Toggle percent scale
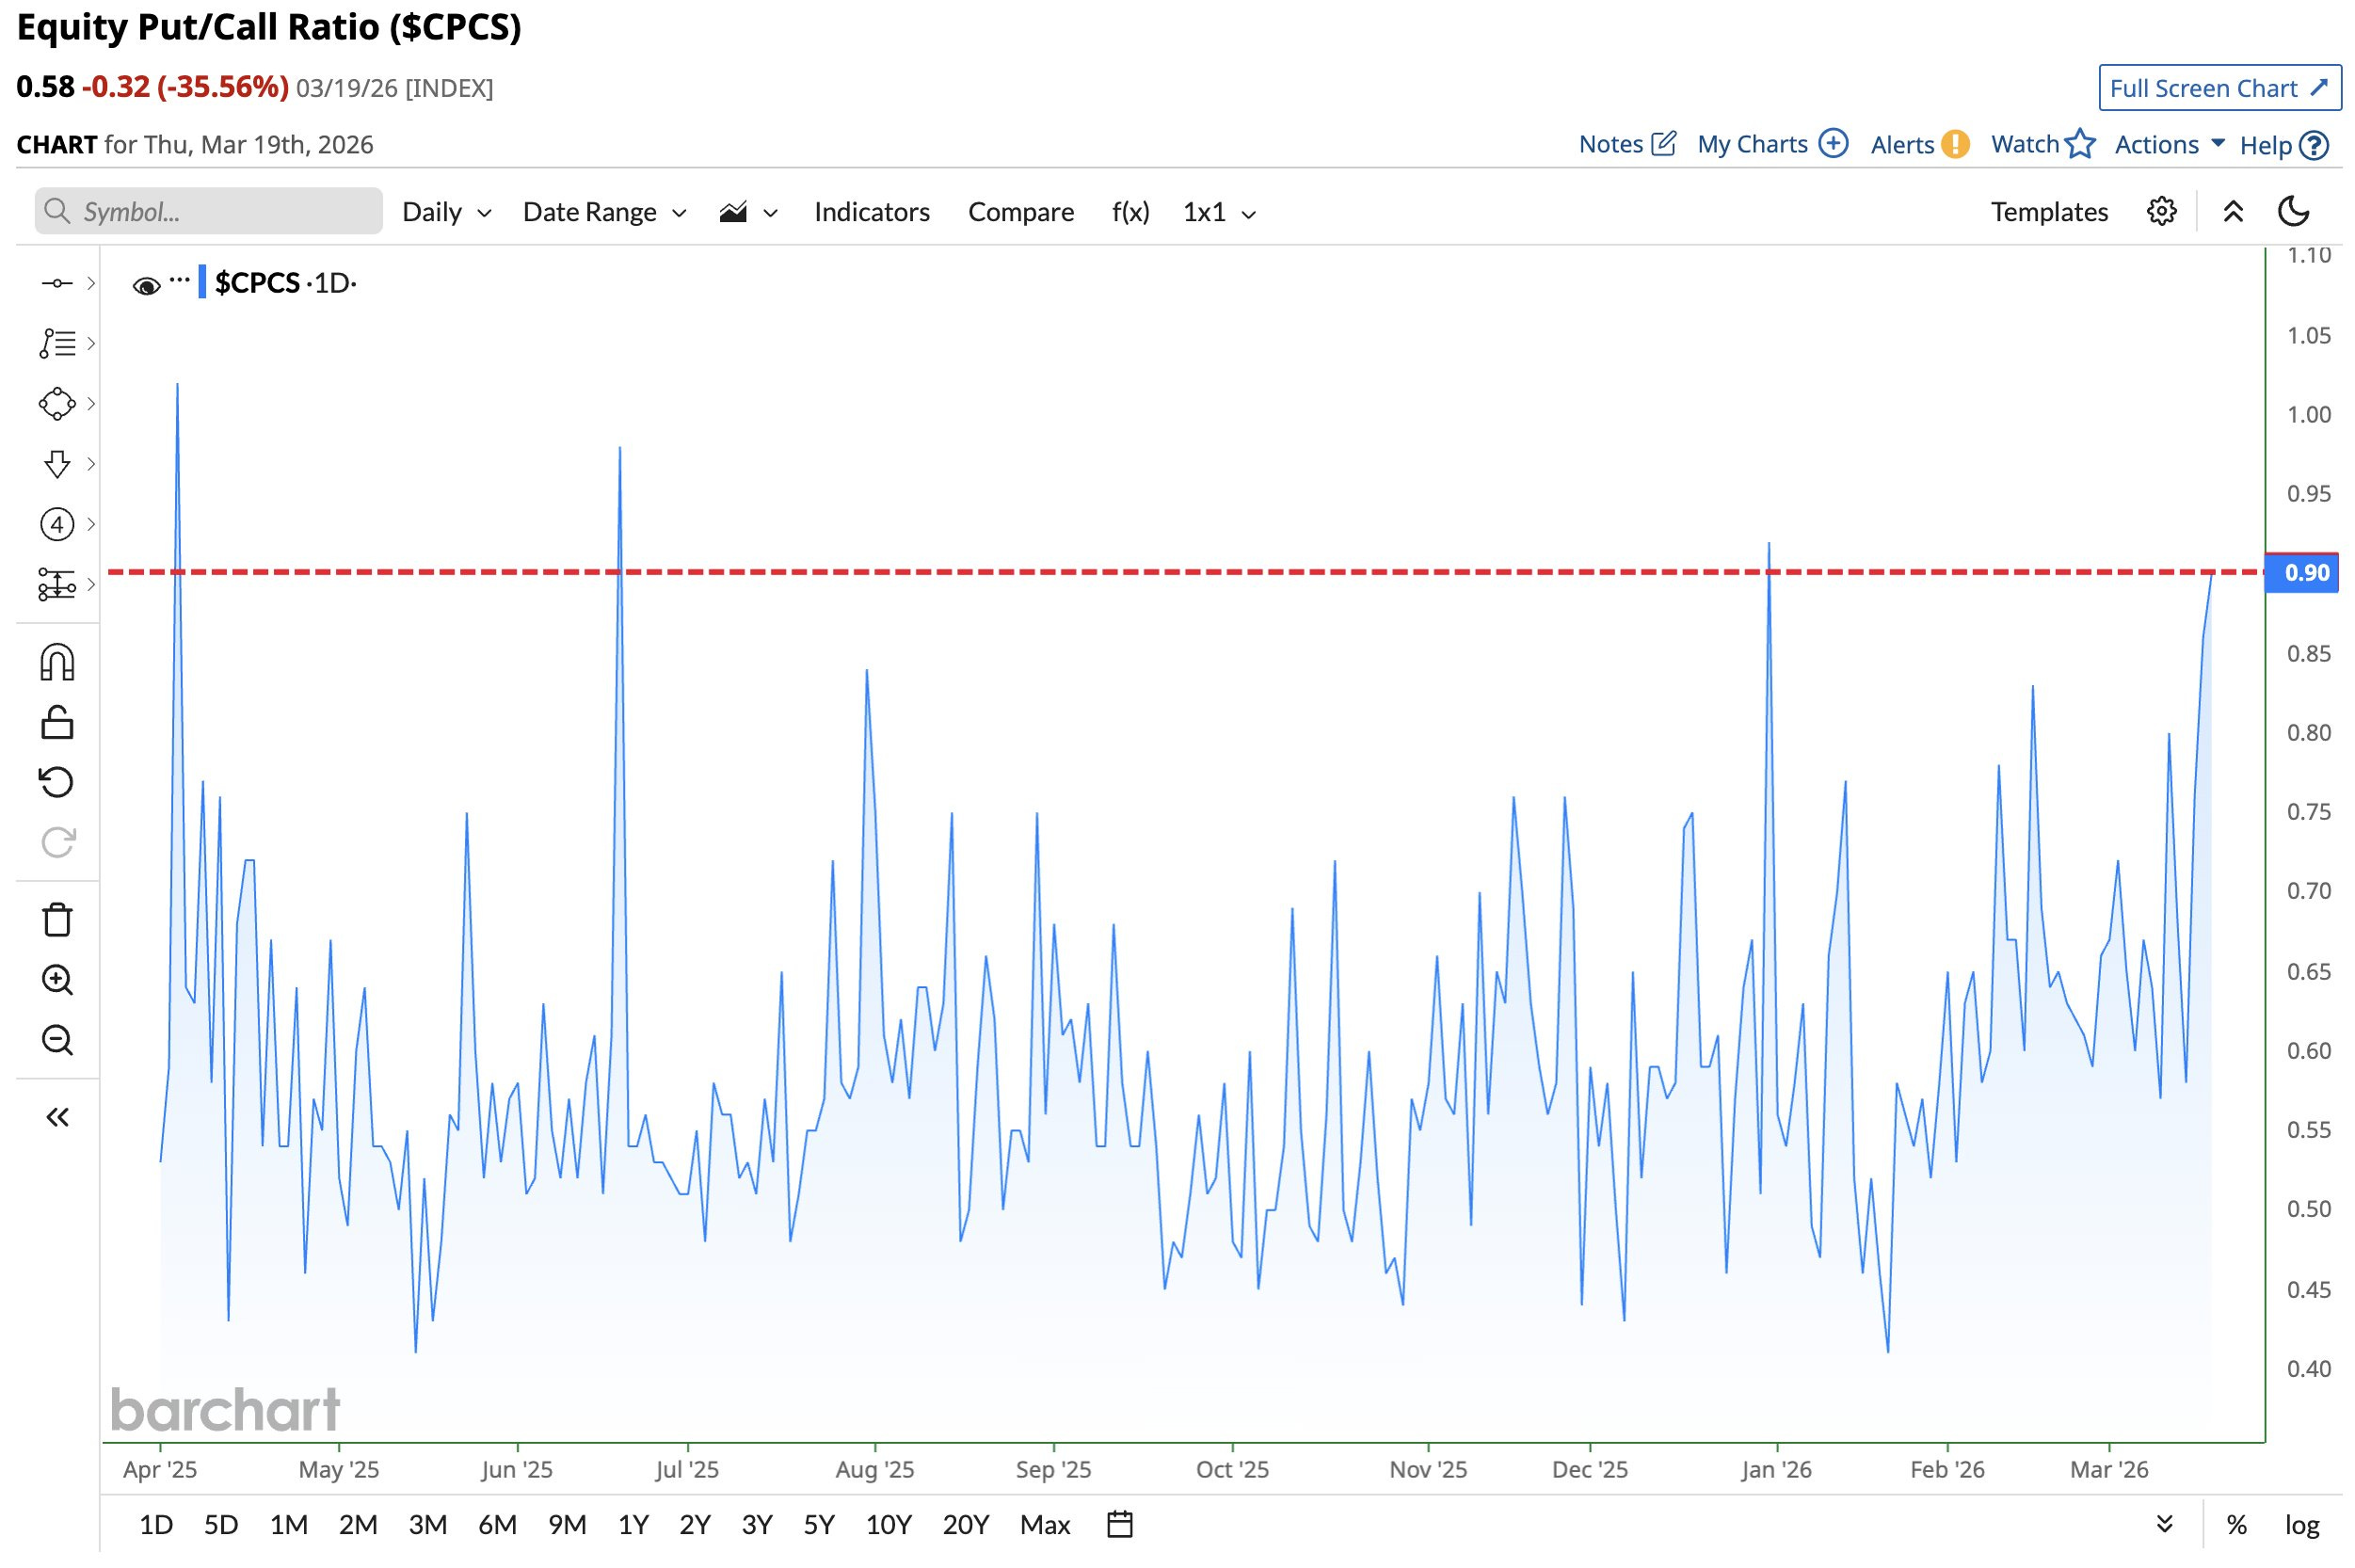 point(2236,1525)
